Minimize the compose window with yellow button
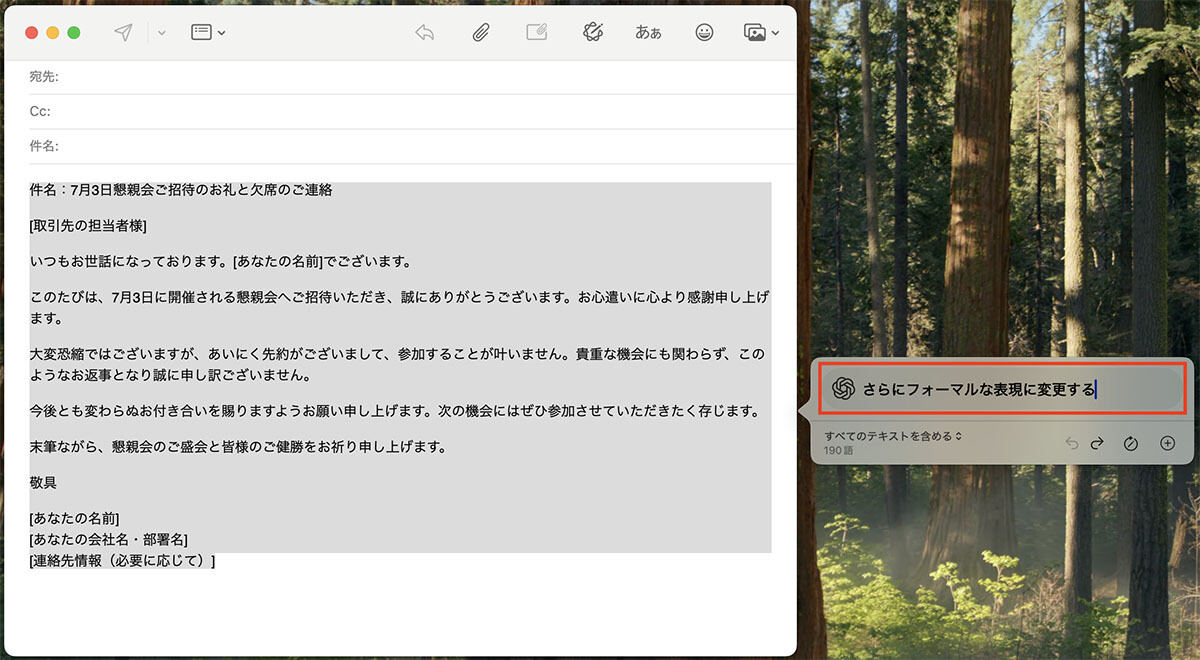Viewport: 1200px width, 660px height. [53, 33]
